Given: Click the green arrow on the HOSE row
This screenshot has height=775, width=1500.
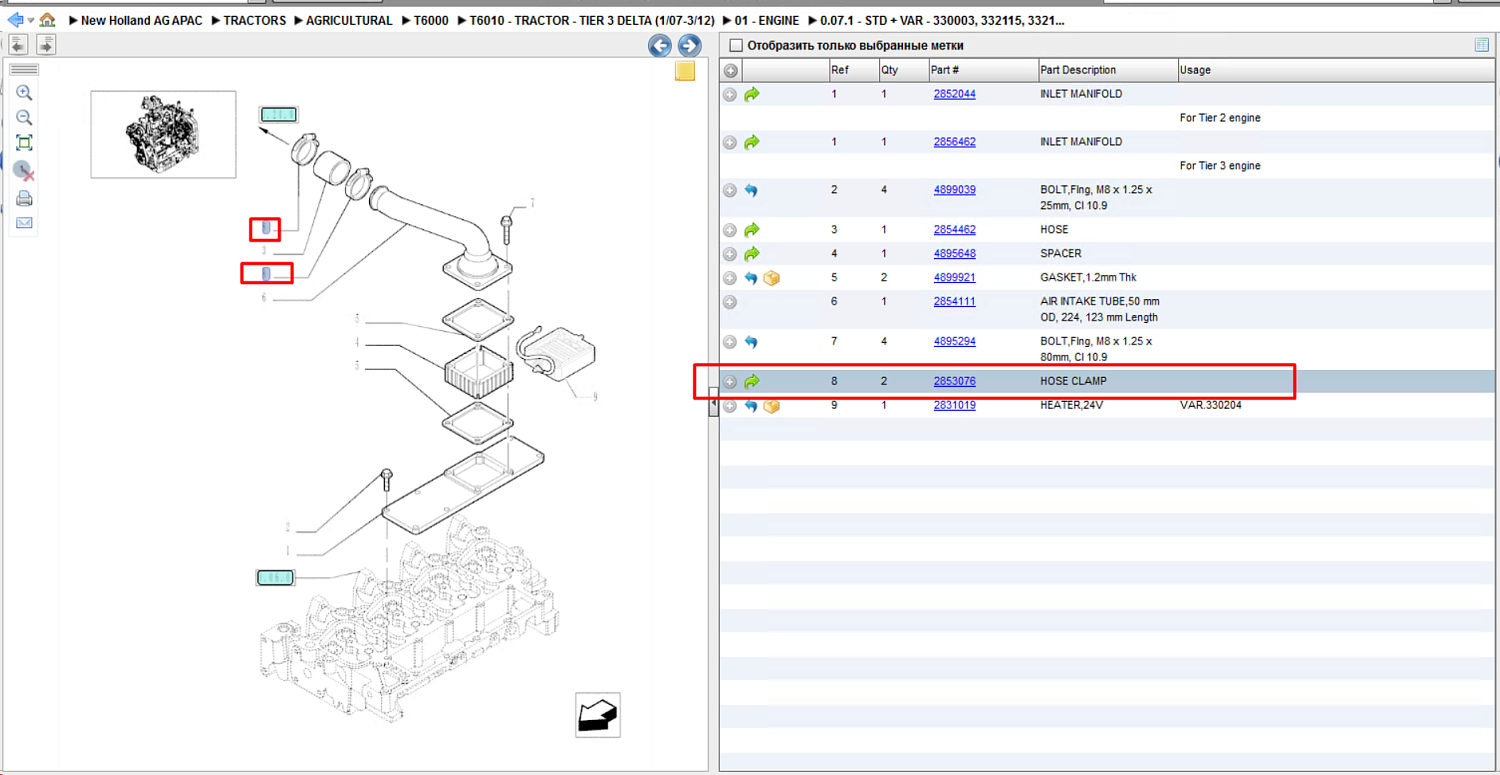Looking at the screenshot, I should (752, 230).
